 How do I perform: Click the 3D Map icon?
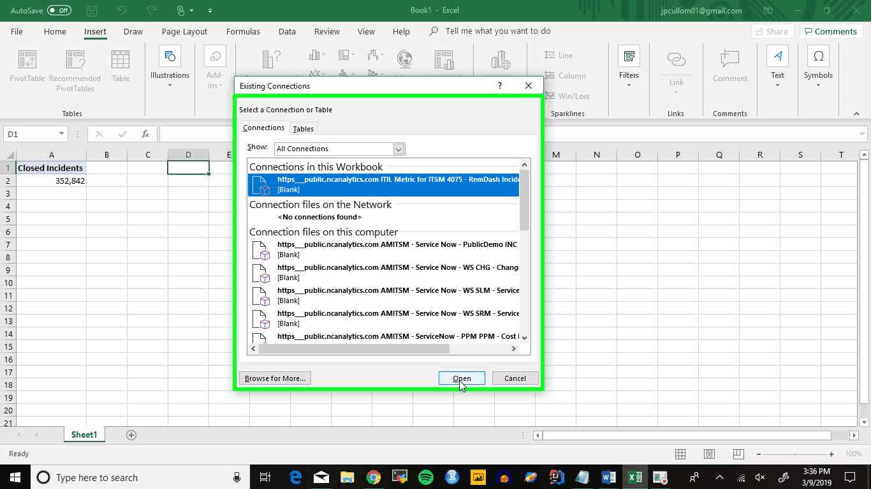click(x=501, y=60)
